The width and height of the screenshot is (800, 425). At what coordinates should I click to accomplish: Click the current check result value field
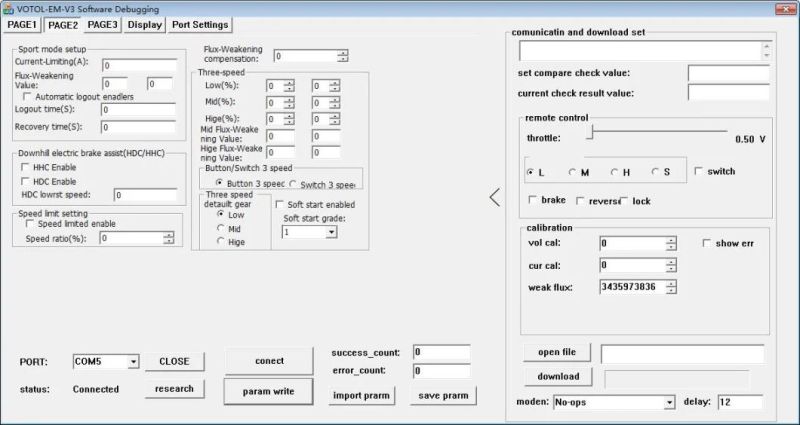tap(729, 93)
